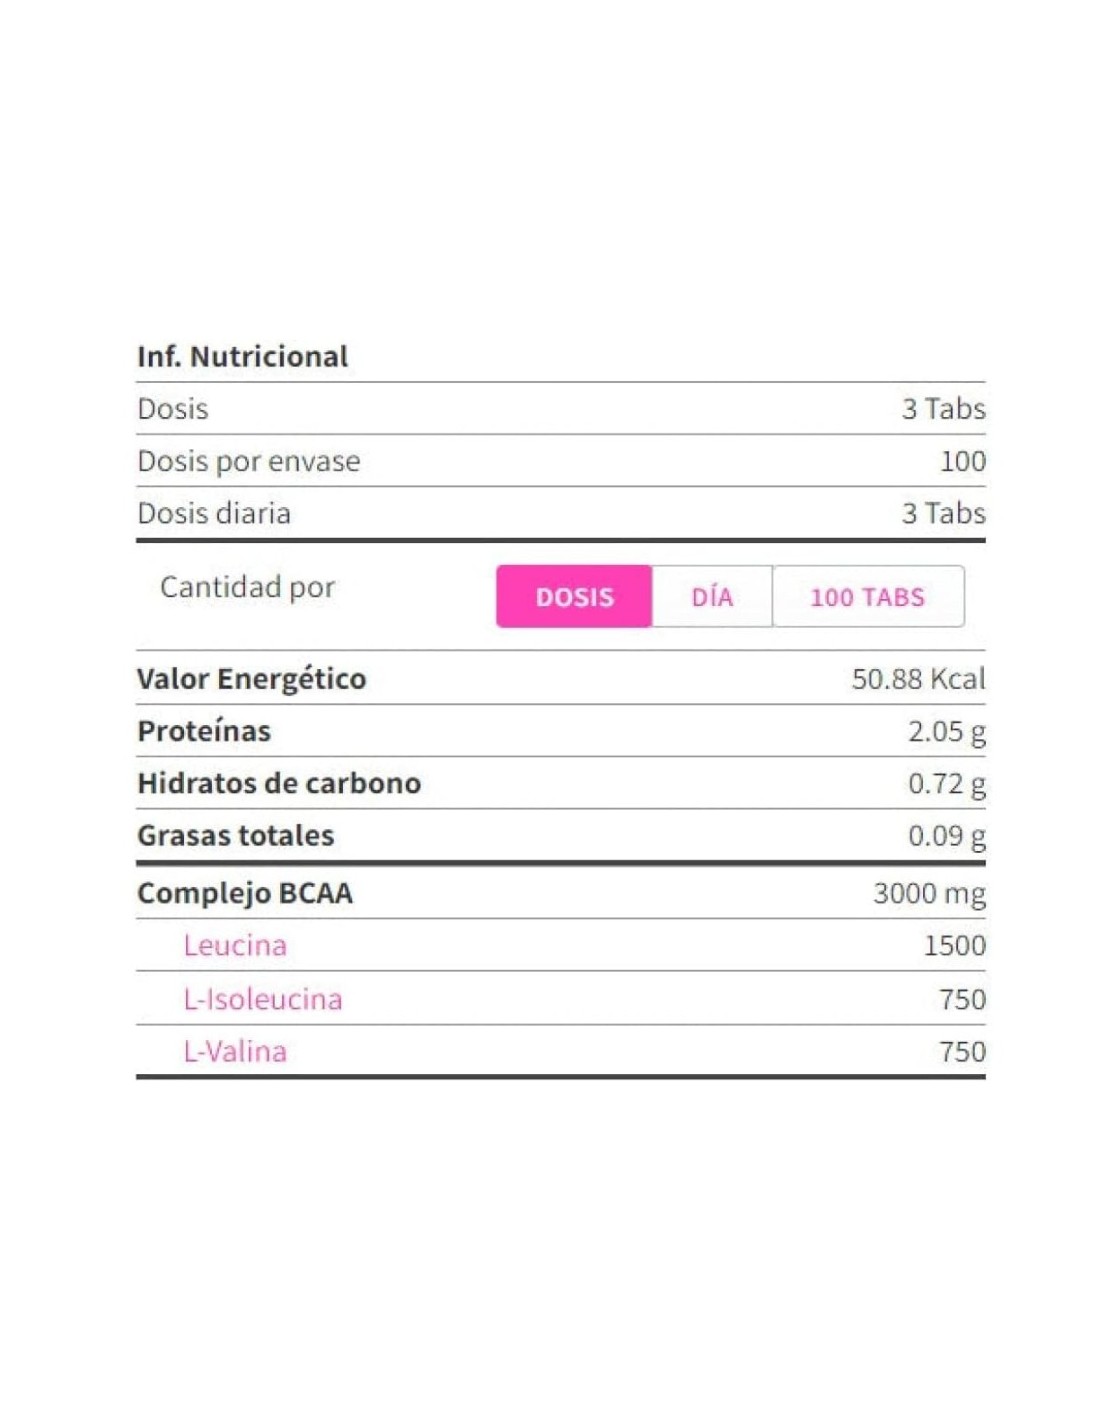Click the Grasas totales label
The height and width of the screenshot is (1422, 1100).
(x=236, y=835)
